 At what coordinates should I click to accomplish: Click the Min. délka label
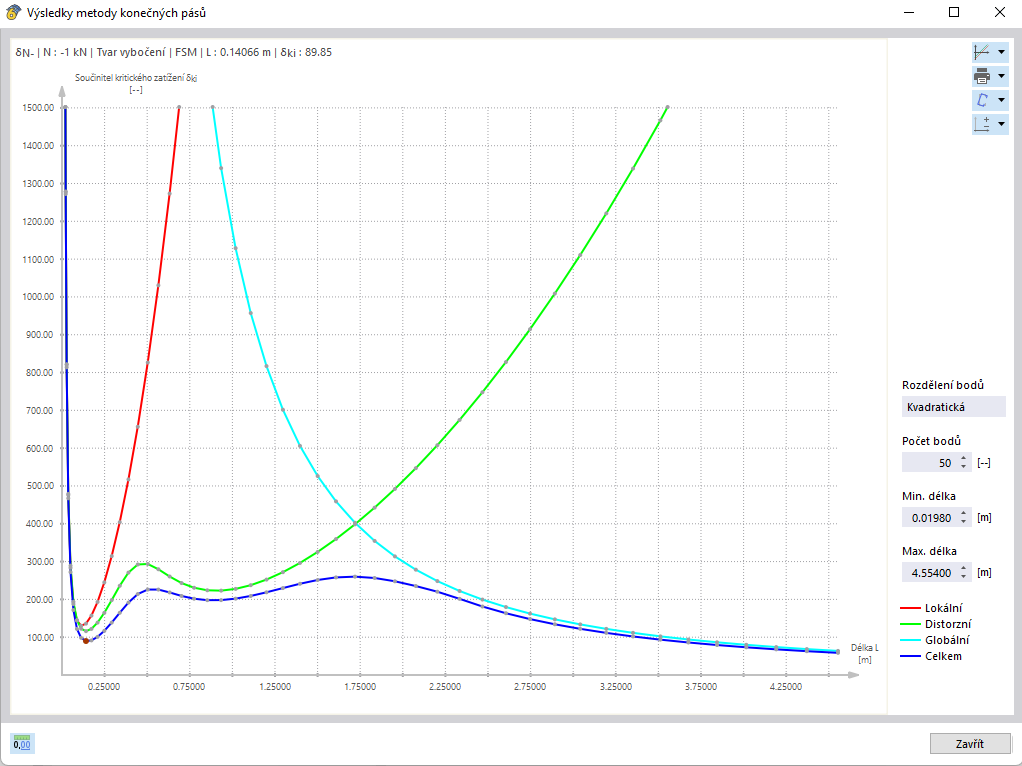[x=929, y=496]
